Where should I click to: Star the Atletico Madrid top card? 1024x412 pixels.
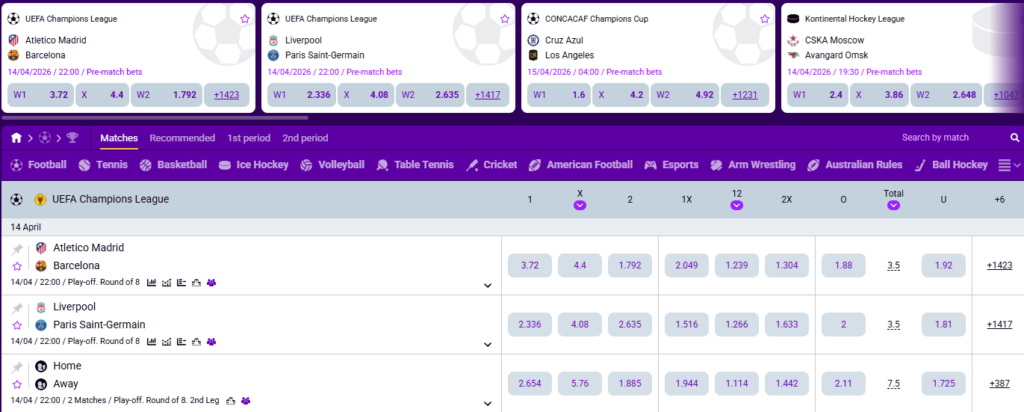(x=245, y=19)
